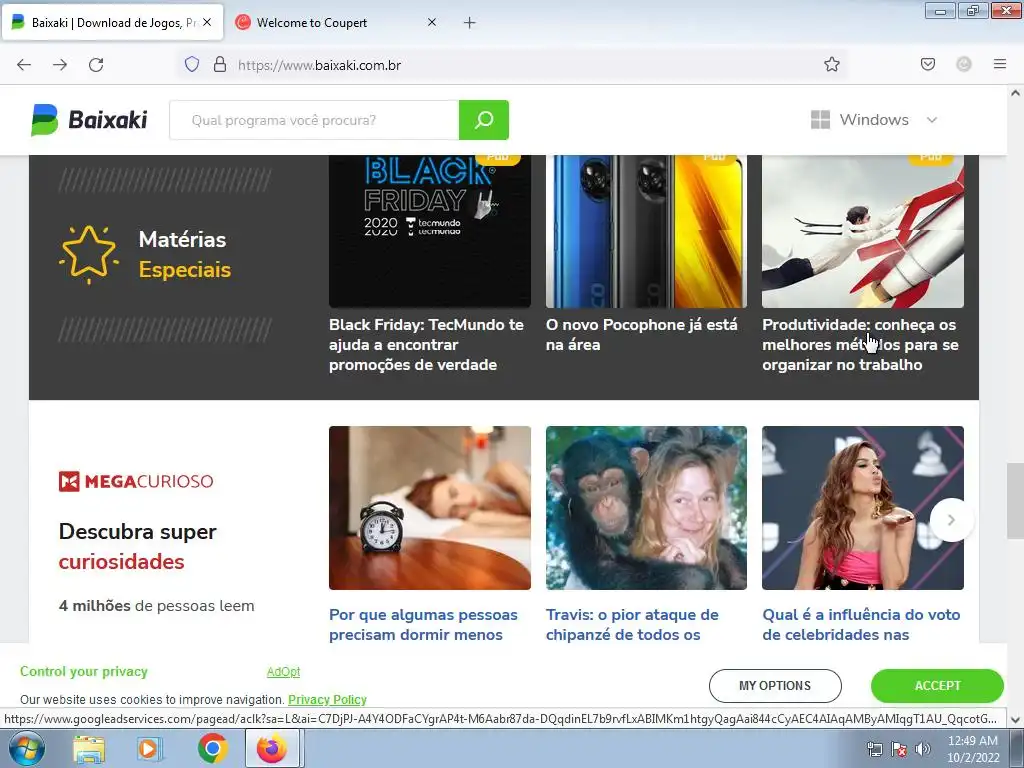Open the Windows Start menu
Screen dimensions: 1024x768
pos(26,748)
